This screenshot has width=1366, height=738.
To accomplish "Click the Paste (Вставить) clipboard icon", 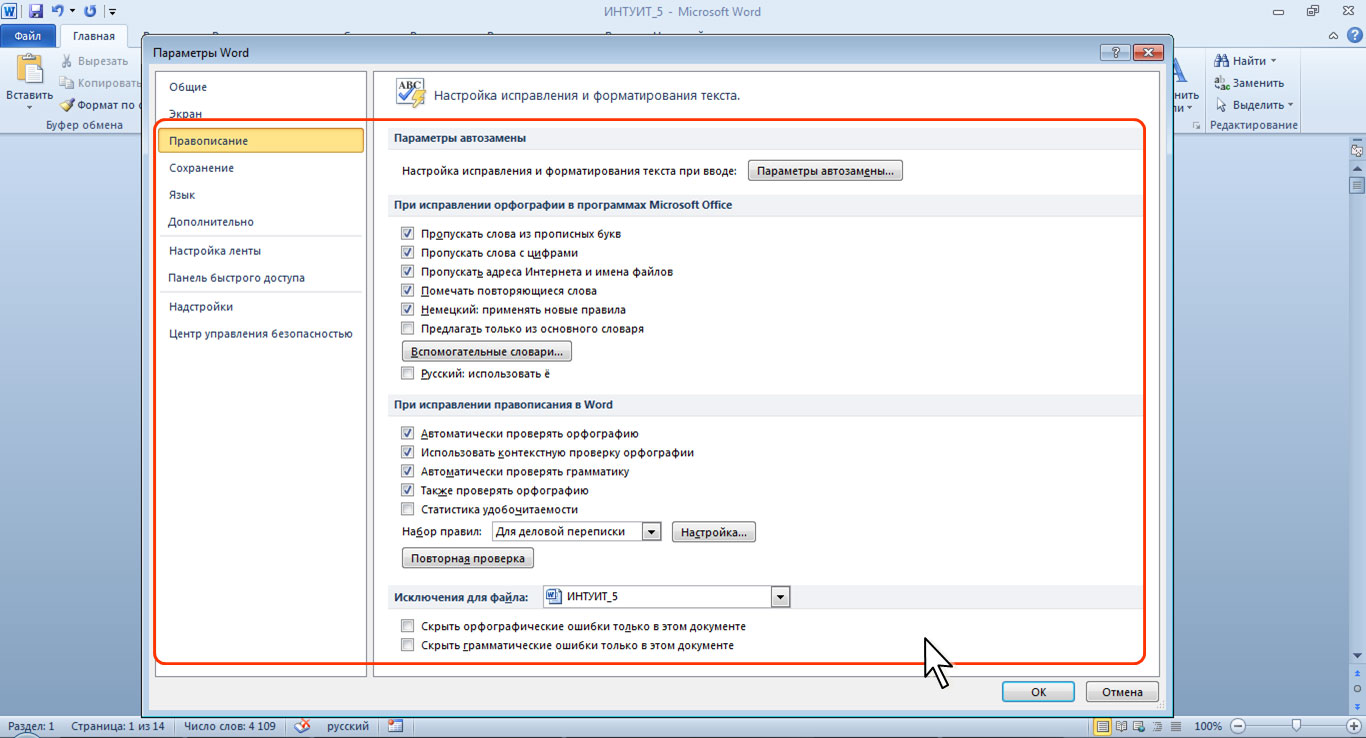I will pyautogui.click(x=30, y=70).
